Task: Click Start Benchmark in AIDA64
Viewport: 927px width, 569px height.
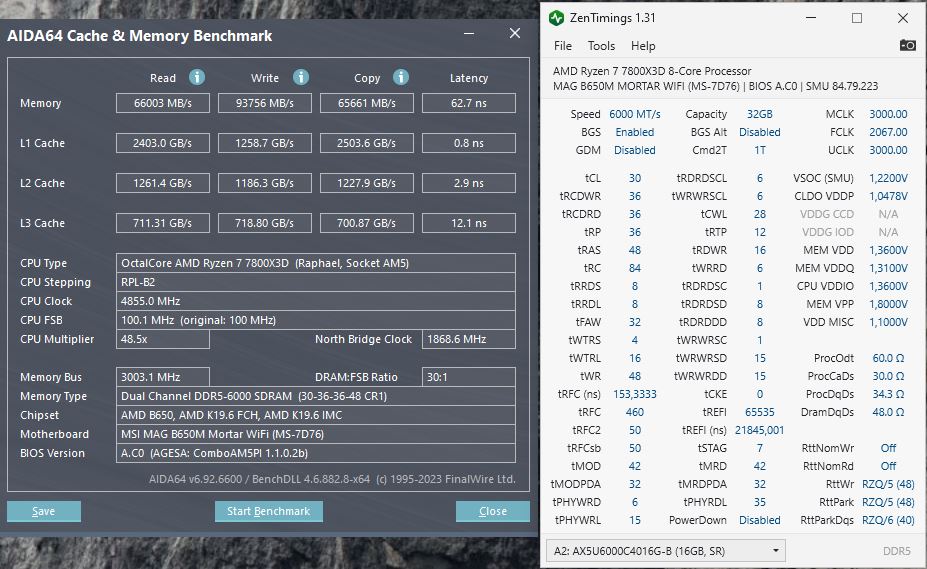Action: 268,511
